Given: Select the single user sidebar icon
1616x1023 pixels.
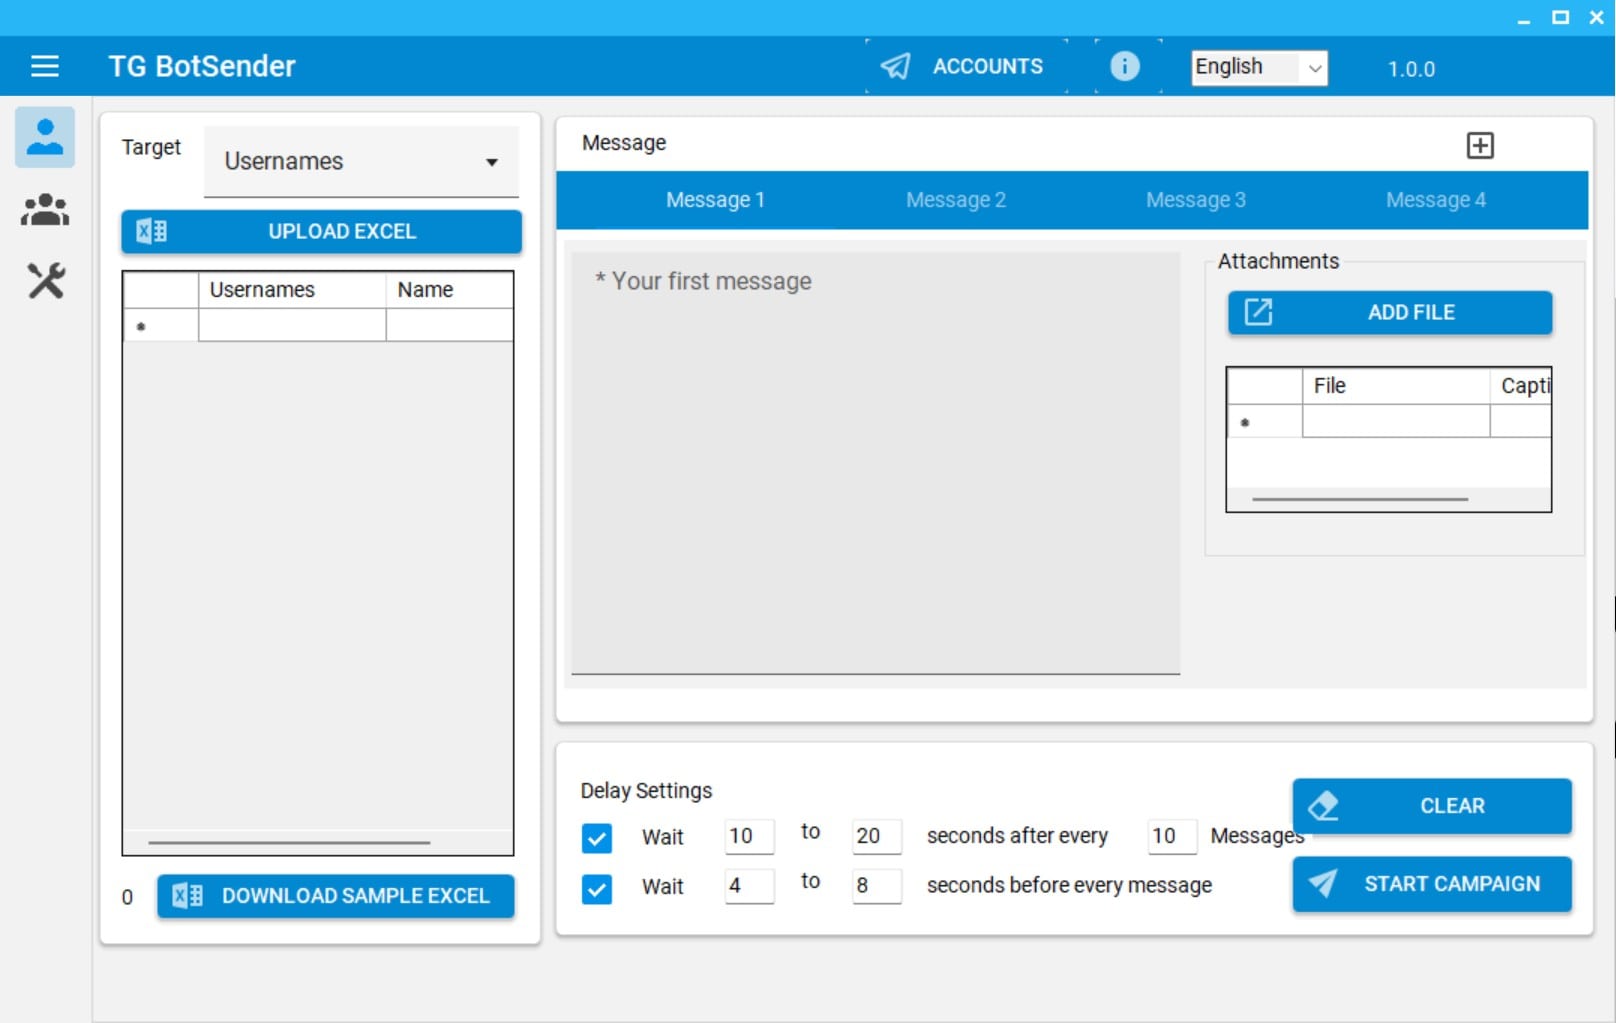Looking at the screenshot, I should click(45, 137).
